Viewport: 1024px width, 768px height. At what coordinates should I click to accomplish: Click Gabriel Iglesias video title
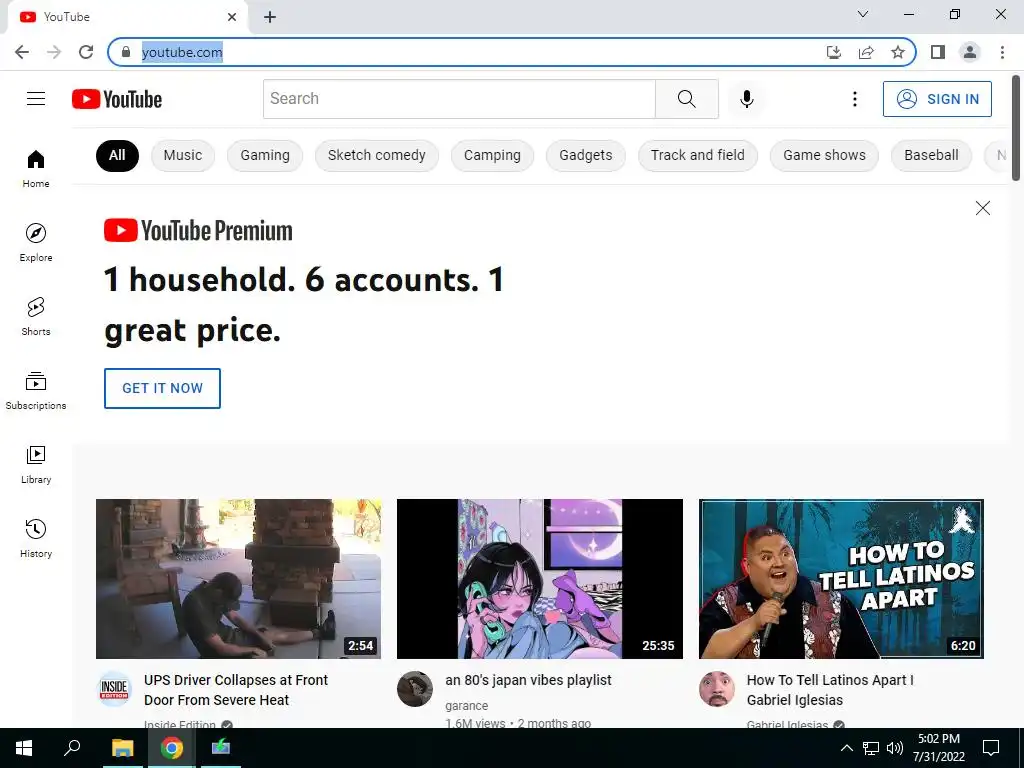point(830,690)
